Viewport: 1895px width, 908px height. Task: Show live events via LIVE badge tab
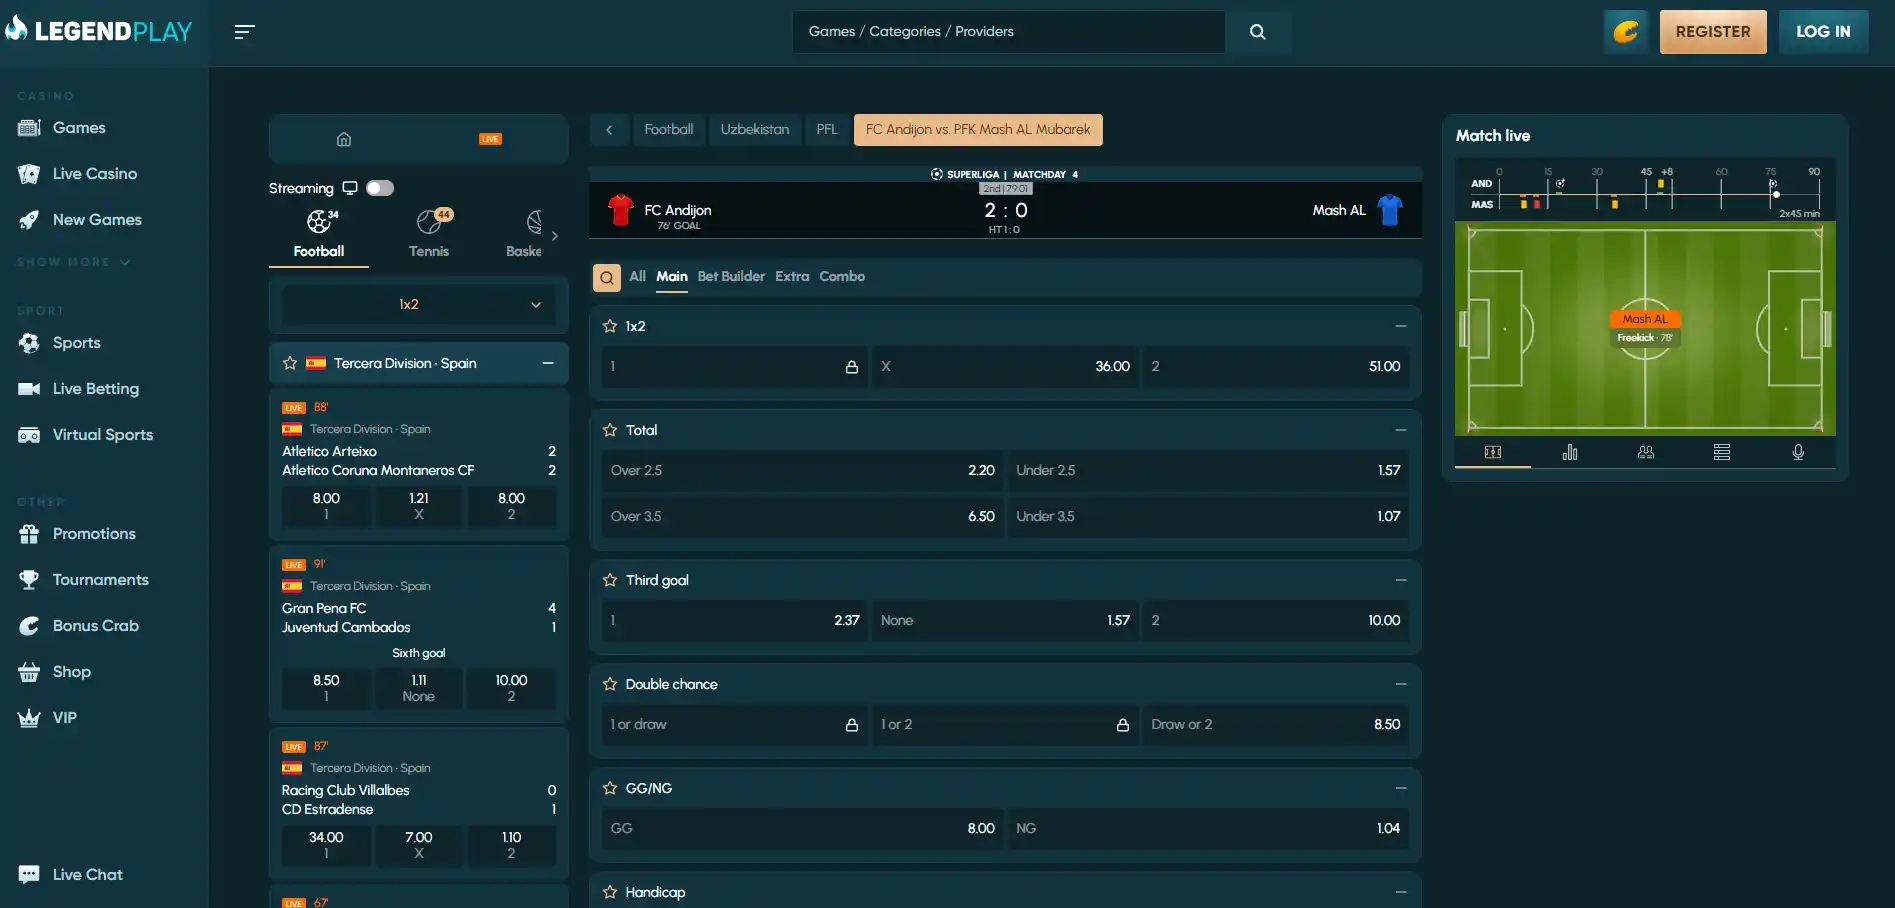[490, 139]
